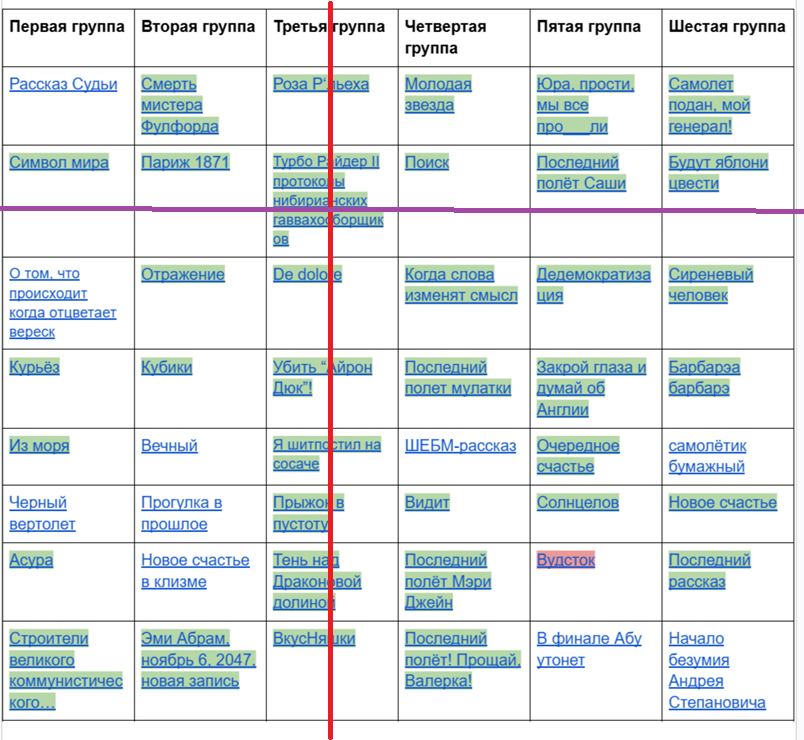Click the 'Асура' link
Image resolution: width=804 pixels, height=740 pixels.
pyautogui.click(x=31, y=559)
